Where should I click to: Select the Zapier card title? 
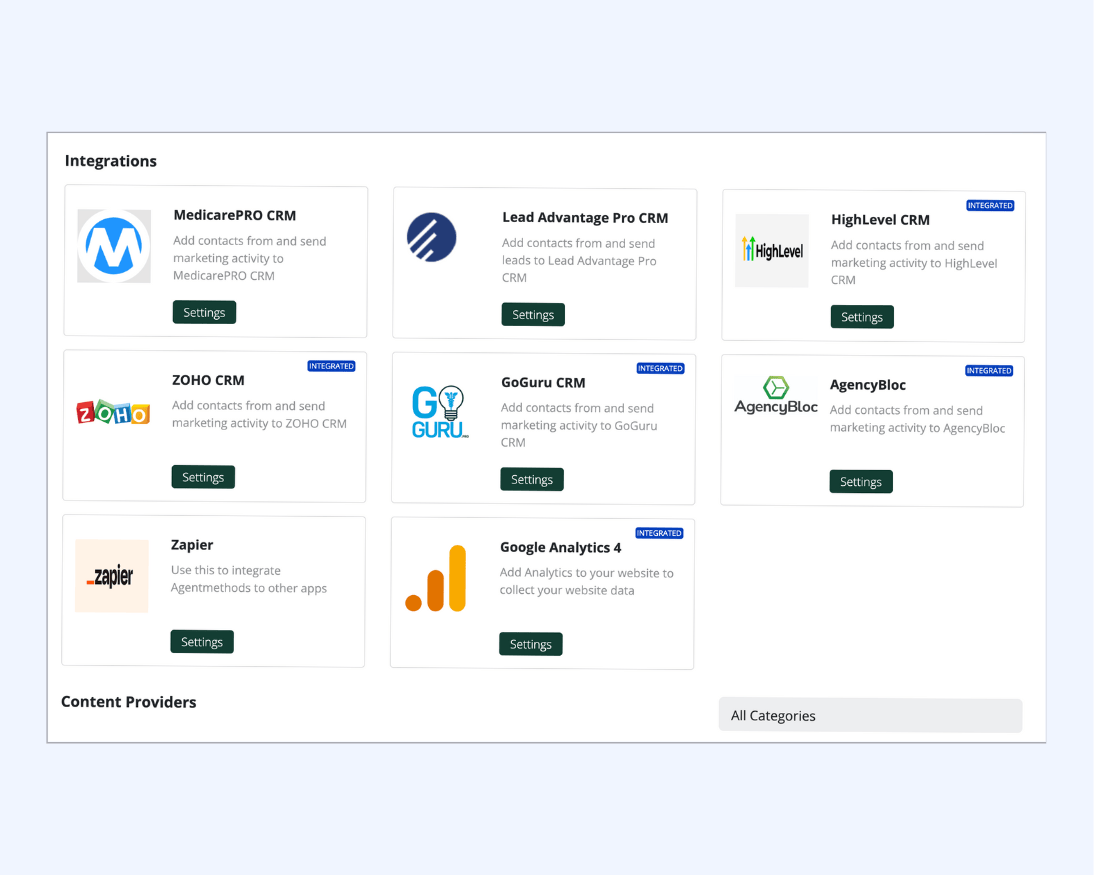tap(192, 545)
